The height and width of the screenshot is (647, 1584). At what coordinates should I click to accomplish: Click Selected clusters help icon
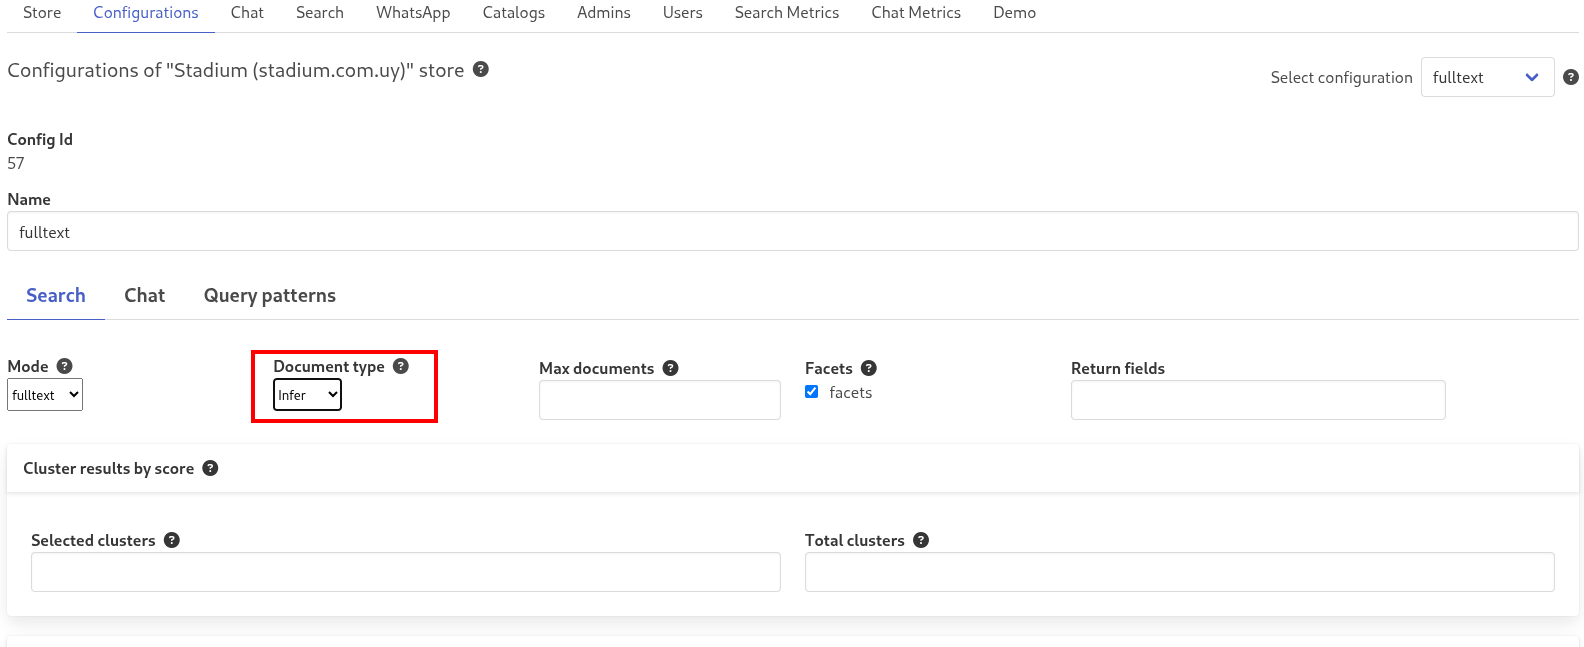[172, 540]
